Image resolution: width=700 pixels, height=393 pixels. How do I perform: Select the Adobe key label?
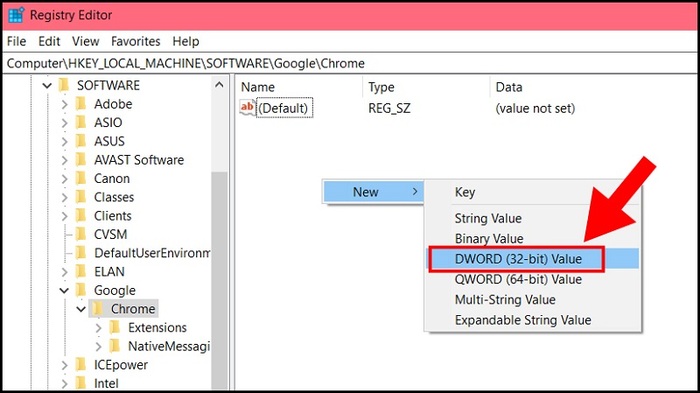click(113, 104)
